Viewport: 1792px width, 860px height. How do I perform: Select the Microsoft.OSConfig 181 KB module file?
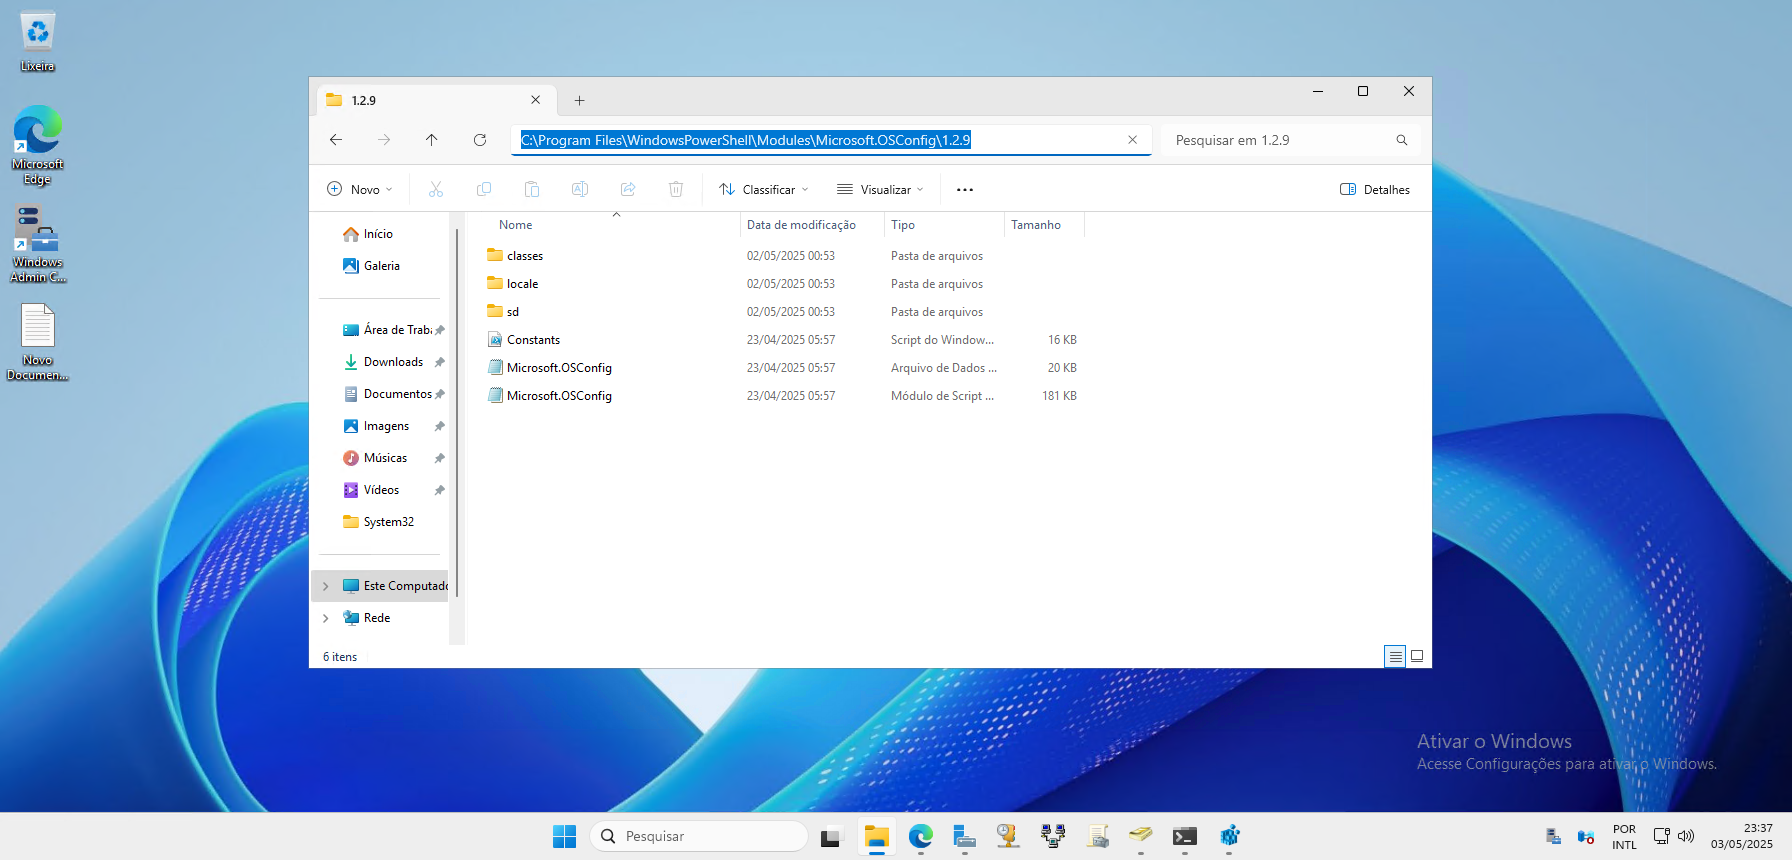pyautogui.click(x=559, y=396)
